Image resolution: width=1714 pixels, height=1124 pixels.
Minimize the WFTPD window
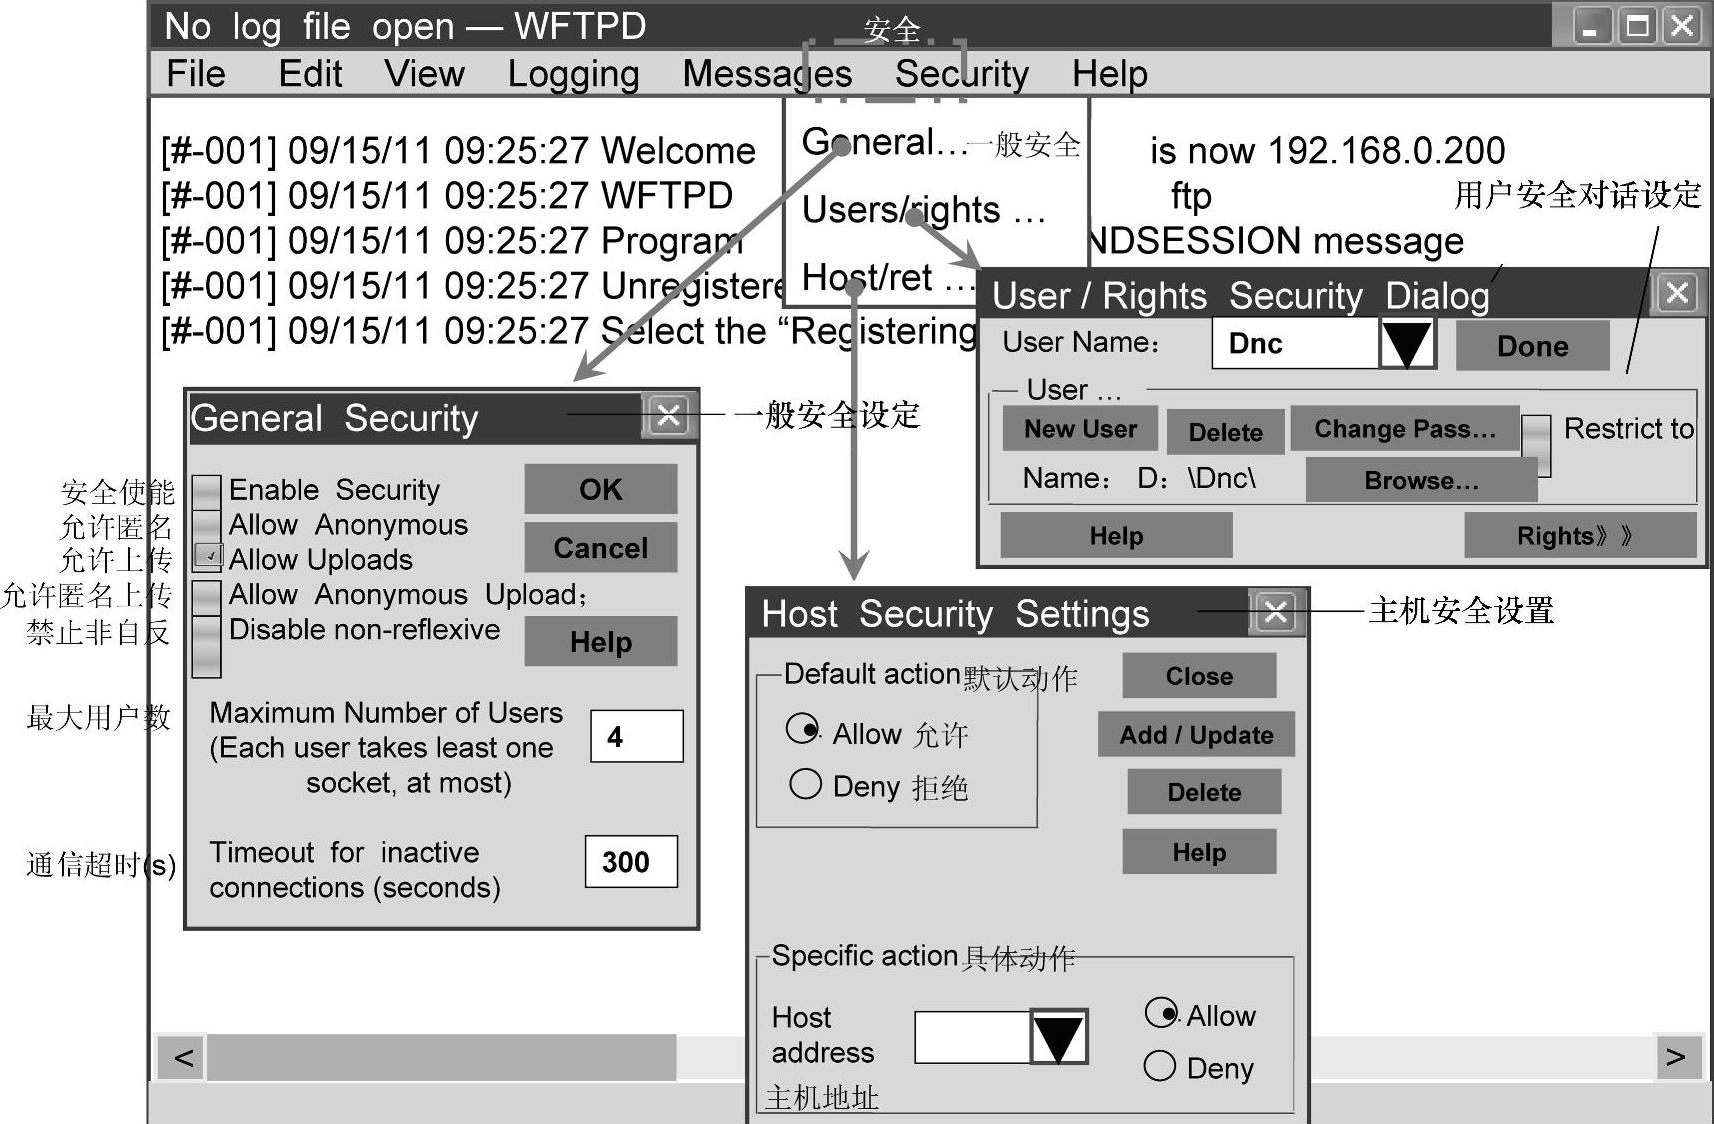click(x=1591, y=26)
